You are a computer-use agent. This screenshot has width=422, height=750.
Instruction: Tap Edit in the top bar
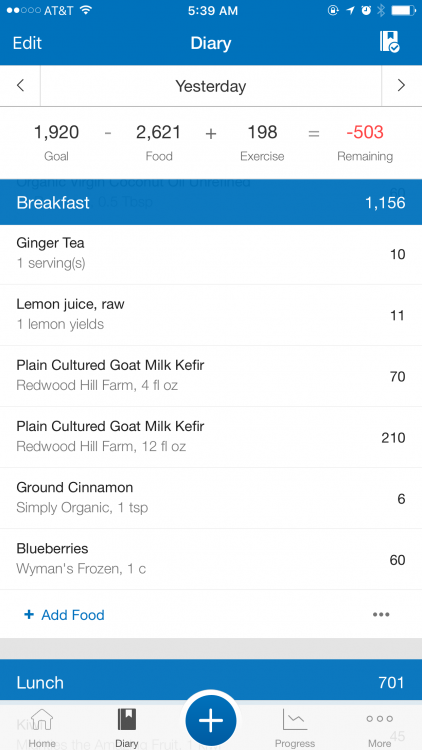pos(27,43)
